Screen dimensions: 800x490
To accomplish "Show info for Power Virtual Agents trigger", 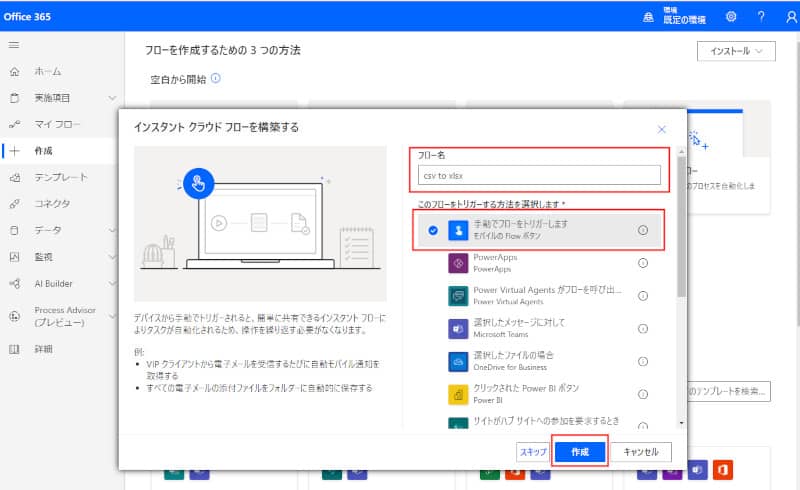I will (643, 296).
